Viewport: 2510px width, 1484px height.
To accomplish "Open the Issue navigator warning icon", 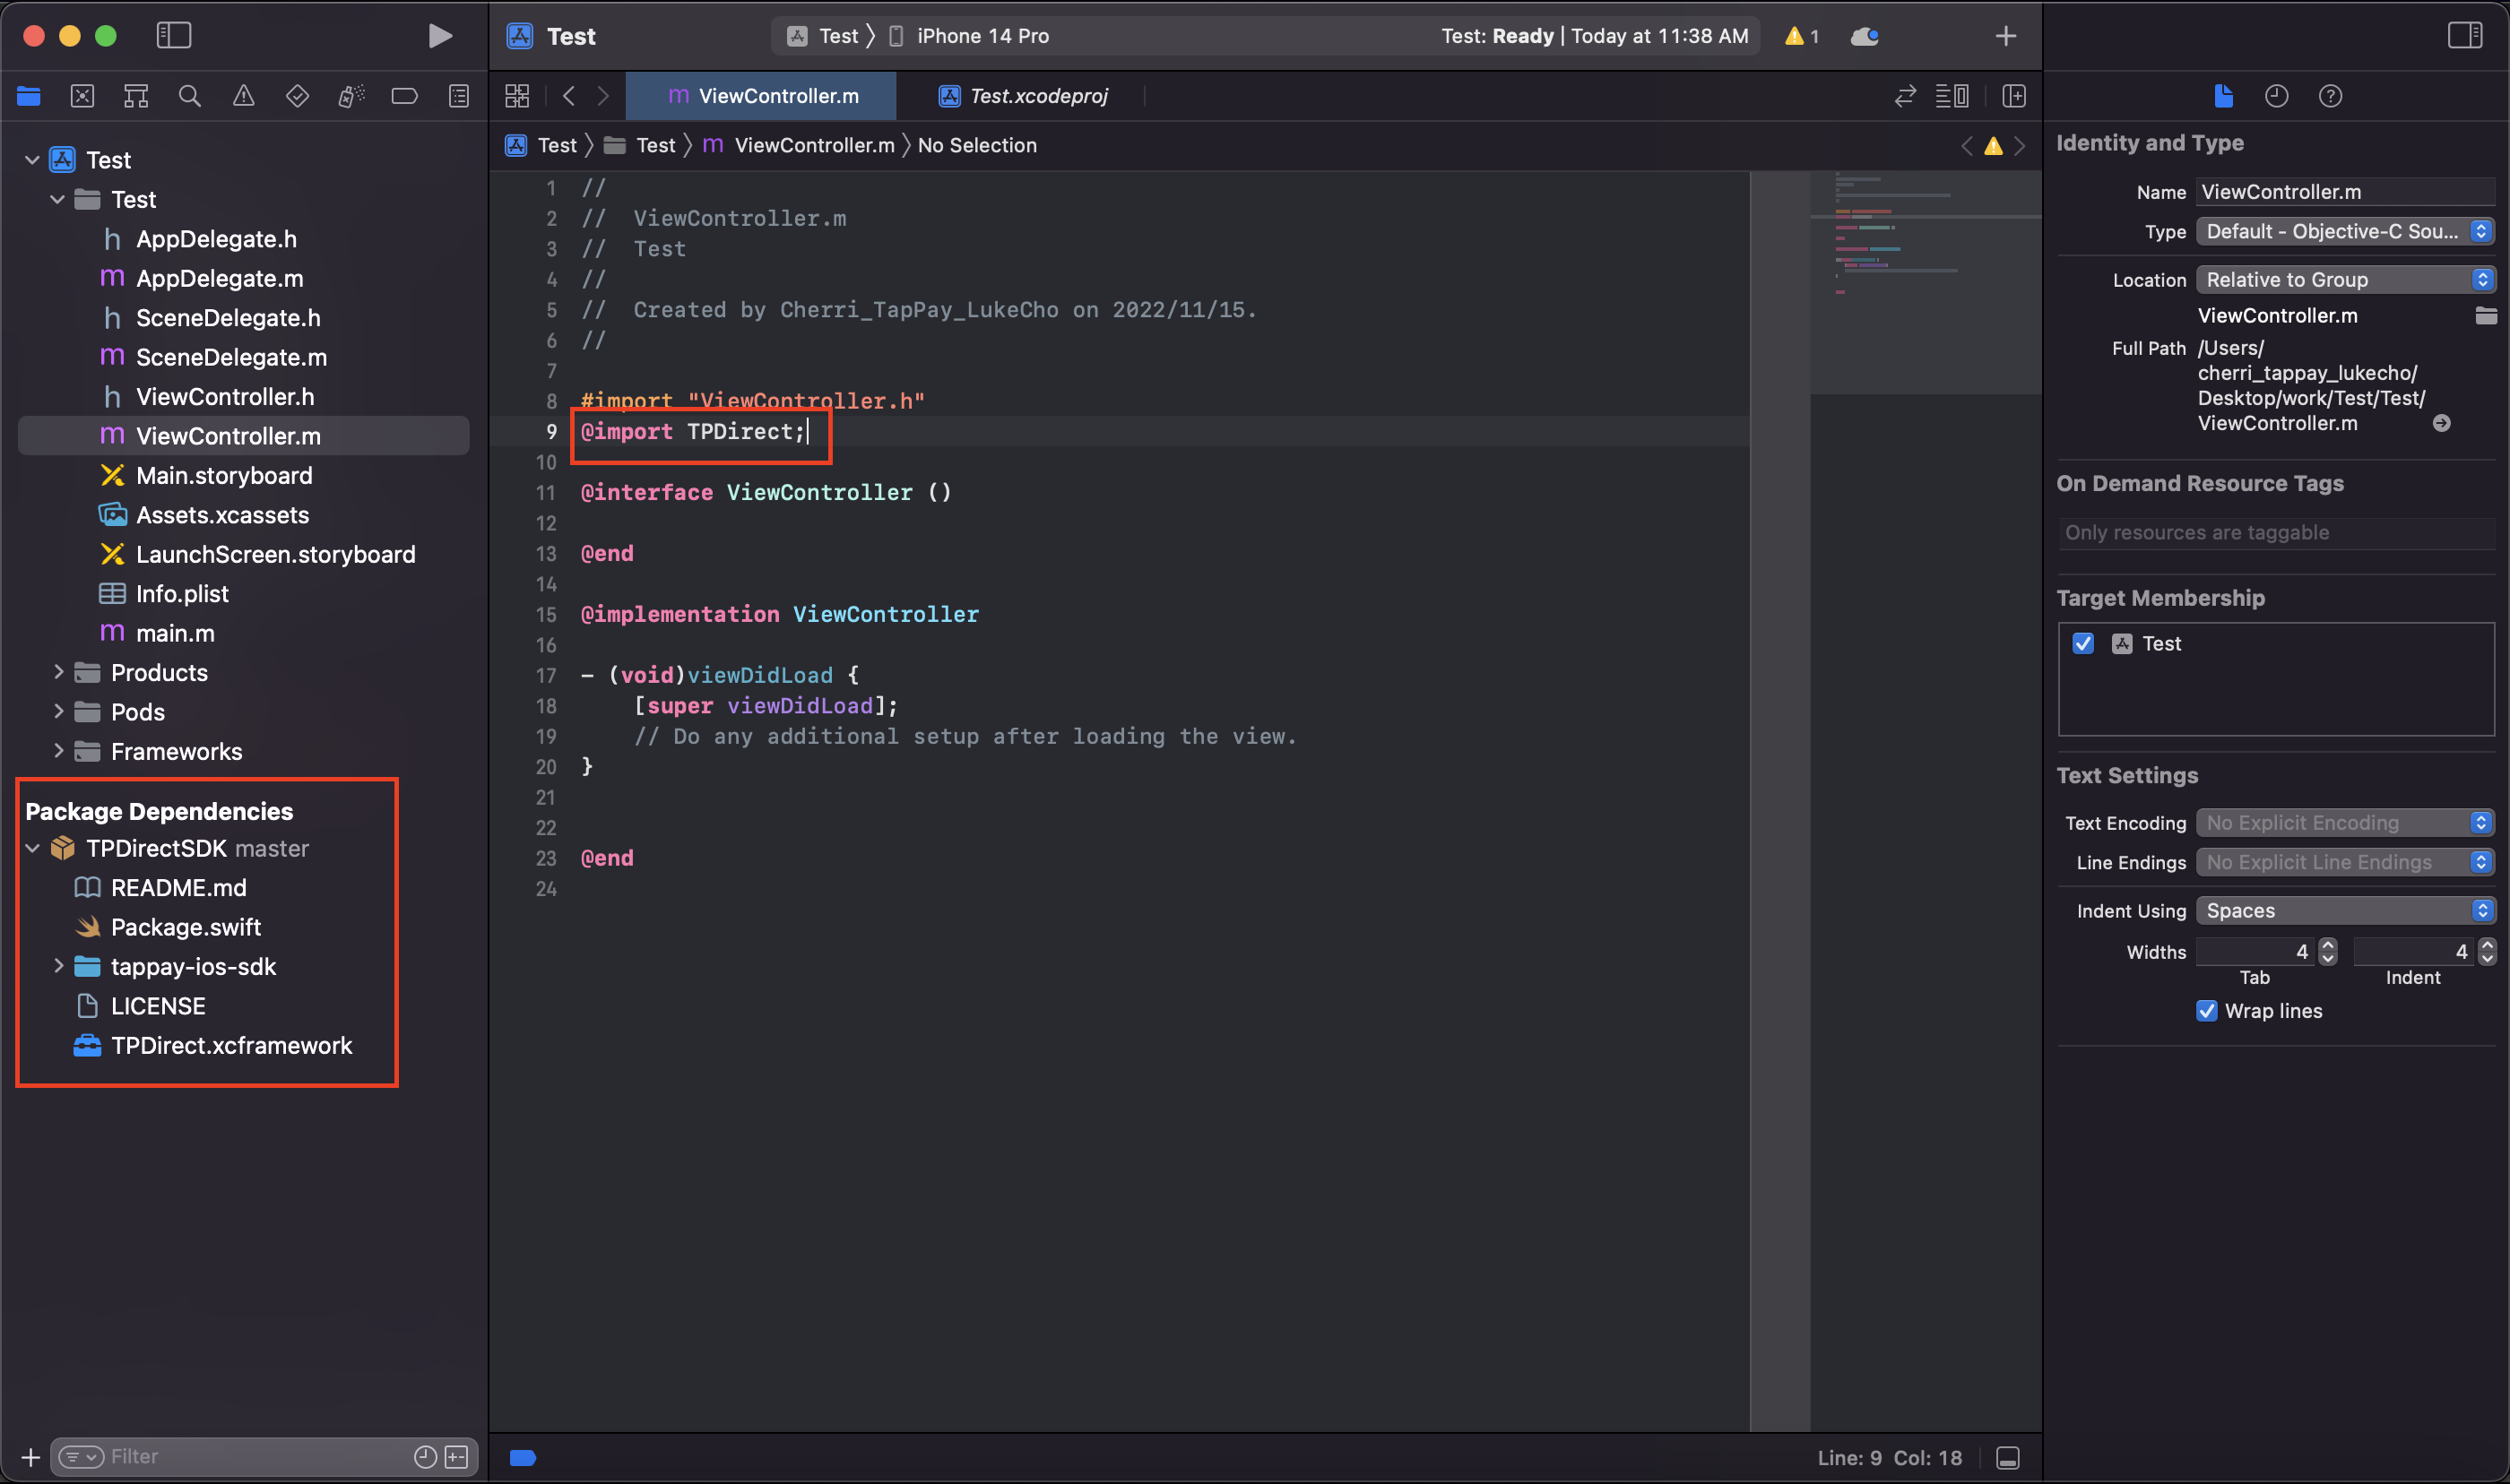I will (x=243, y=96).
